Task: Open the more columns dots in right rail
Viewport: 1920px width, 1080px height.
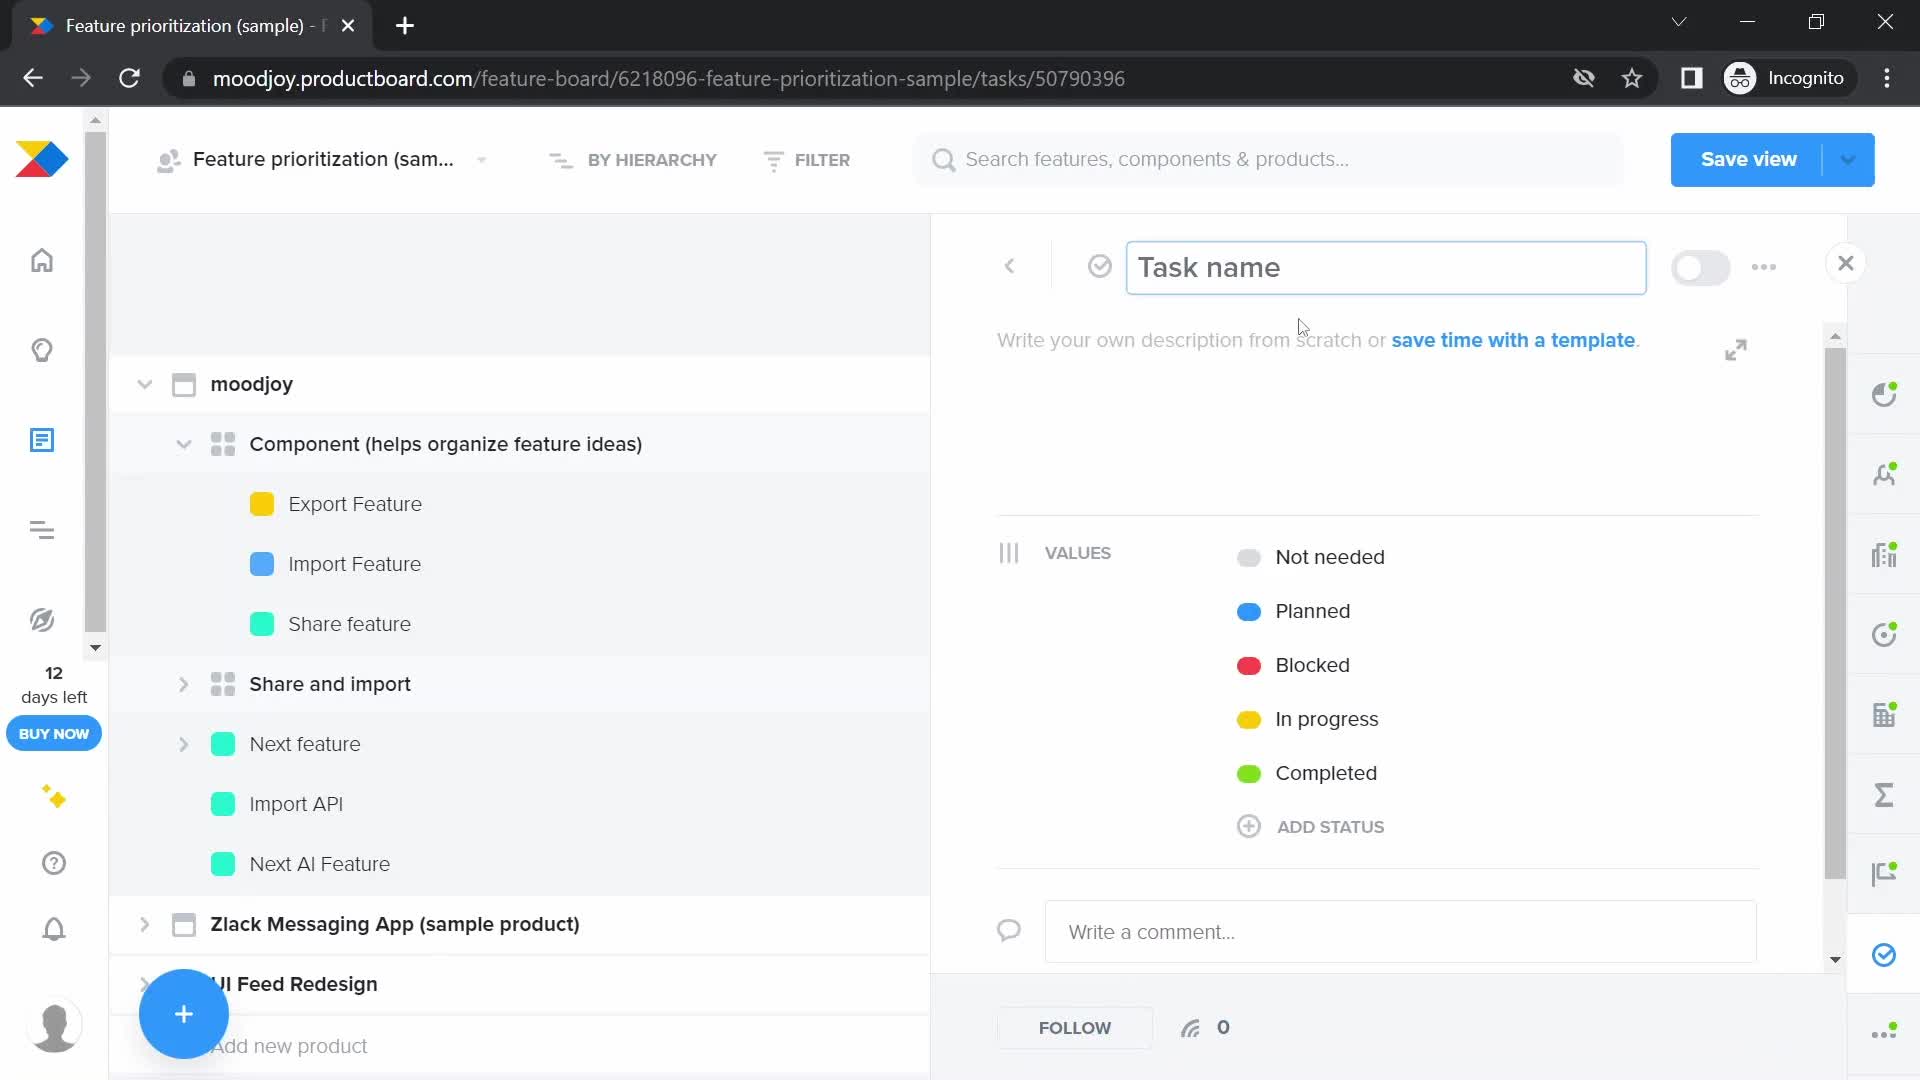Action: tap(1884, 1032)
